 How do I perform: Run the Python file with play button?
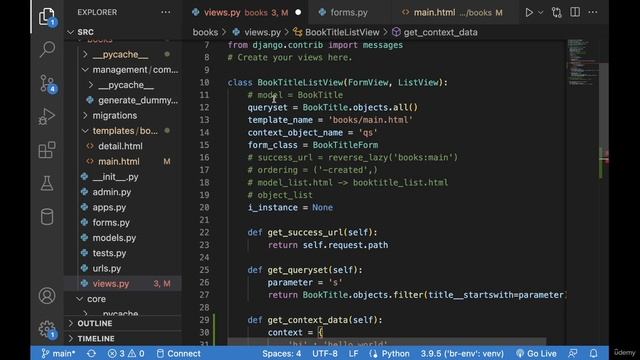(x=529, y=13)
